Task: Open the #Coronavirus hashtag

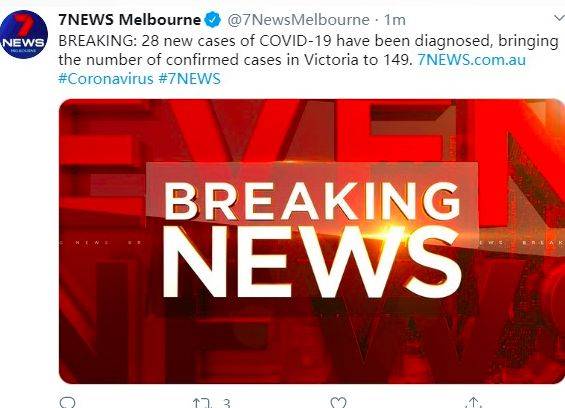Action: (x=106, y=79)
